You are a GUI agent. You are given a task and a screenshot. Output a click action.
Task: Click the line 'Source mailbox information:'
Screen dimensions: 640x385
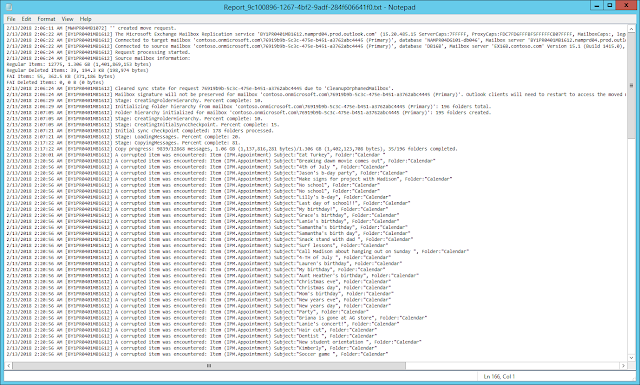tap(98, 58)
